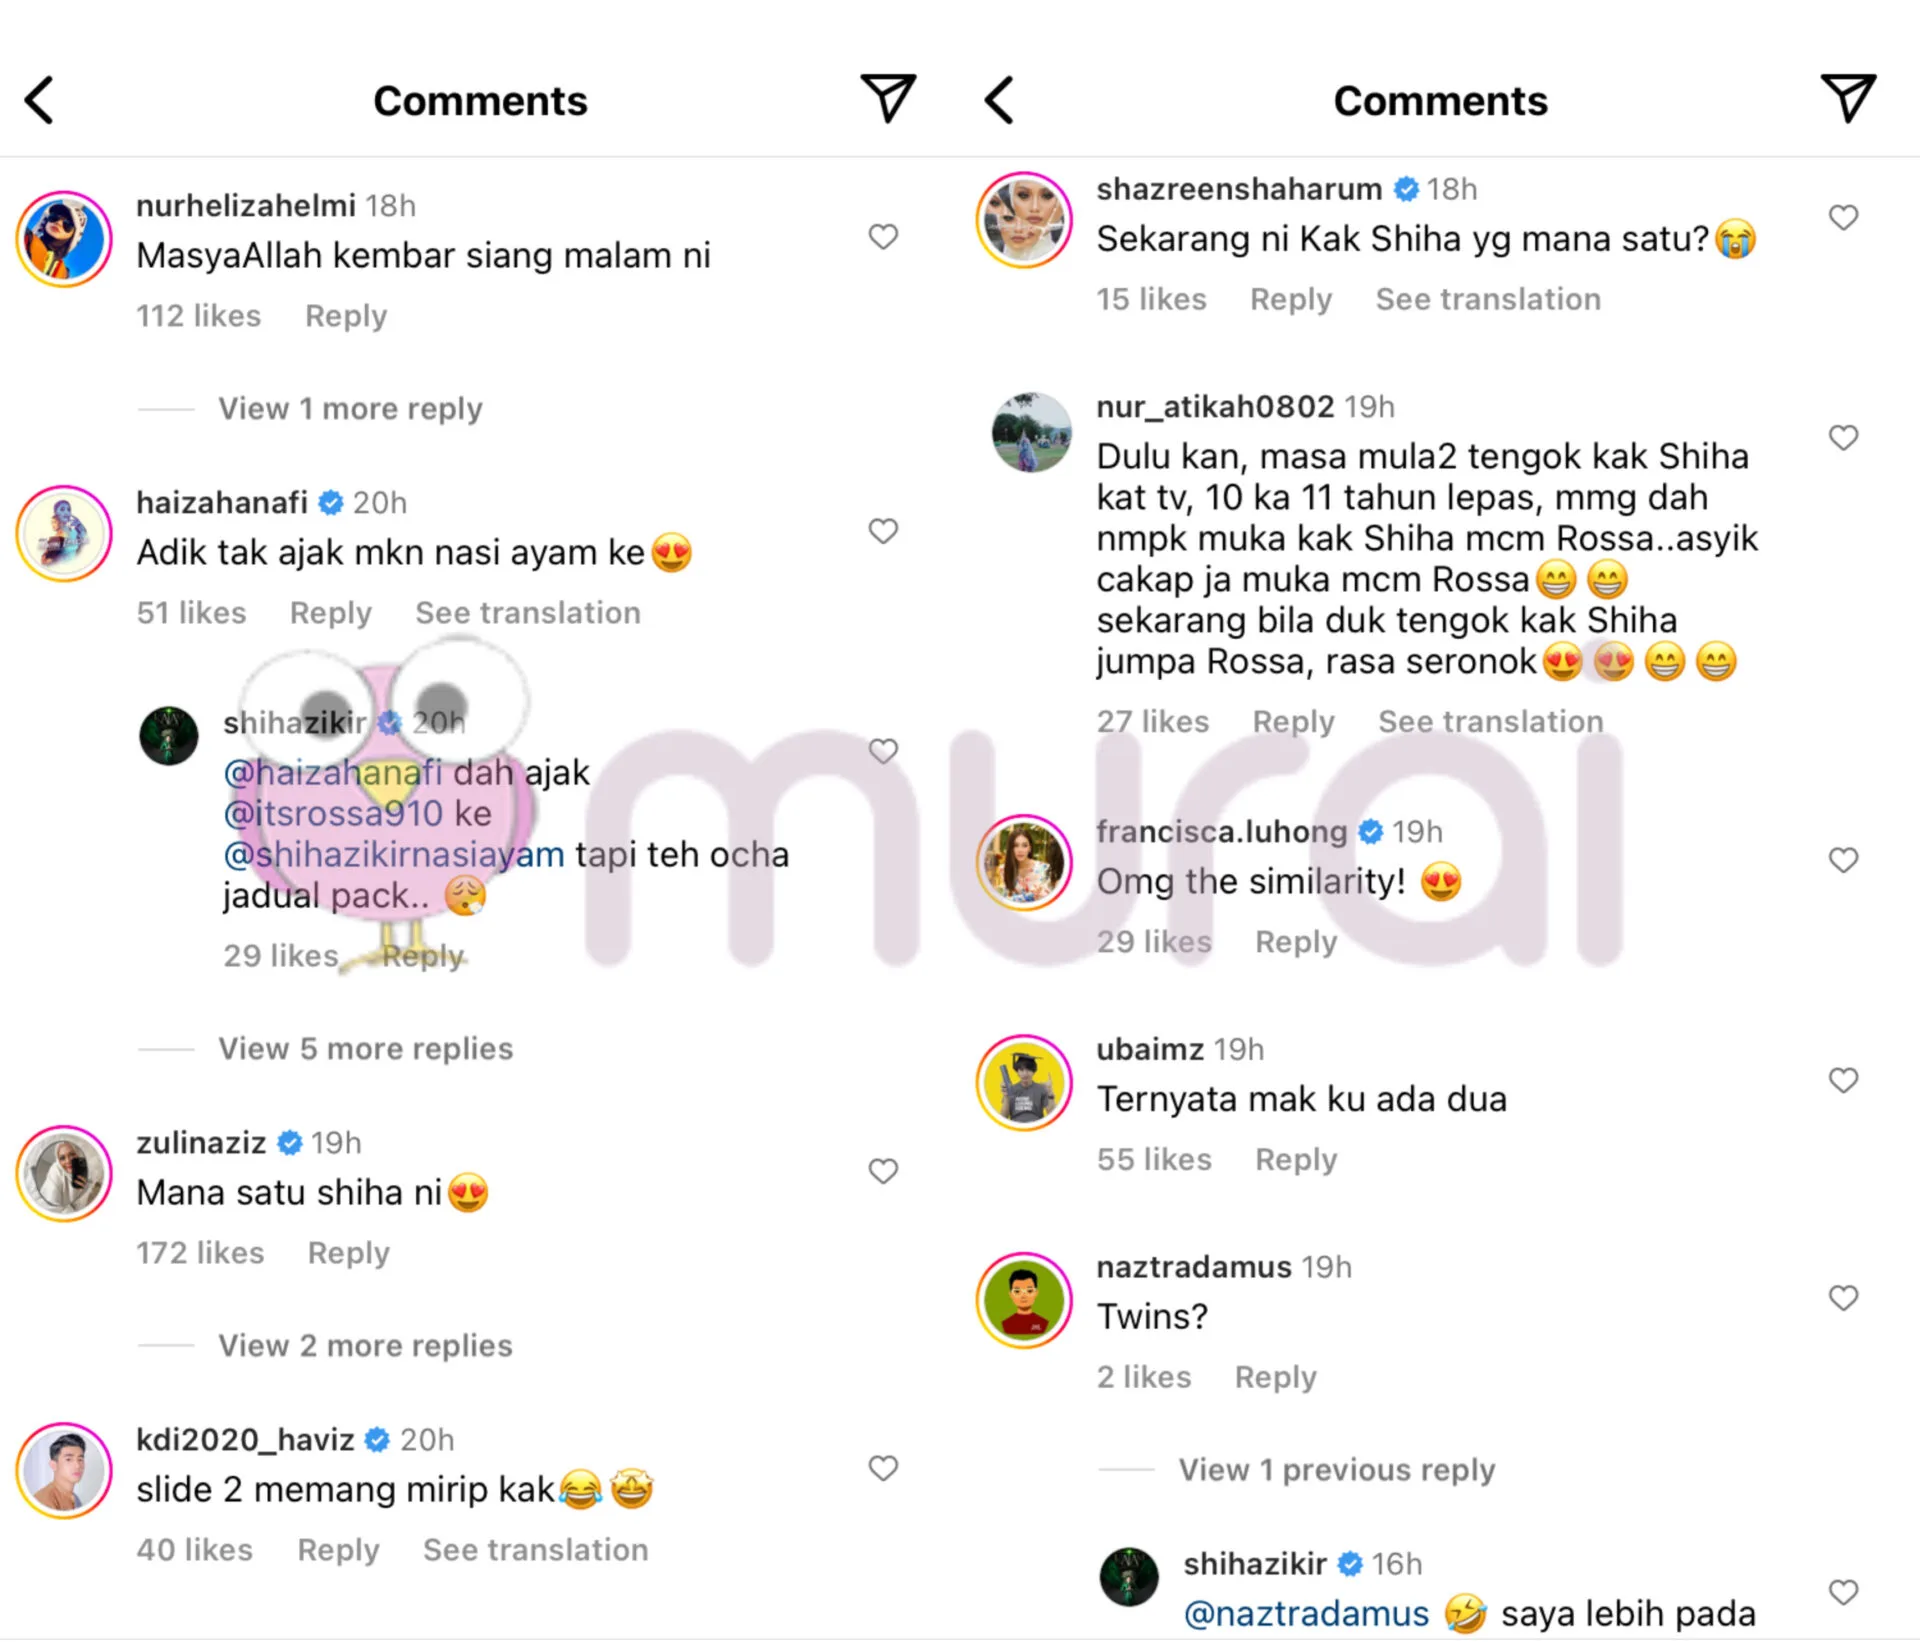
Task: Like zulinaziz's comment with heart
Action: click(883, 1171)
